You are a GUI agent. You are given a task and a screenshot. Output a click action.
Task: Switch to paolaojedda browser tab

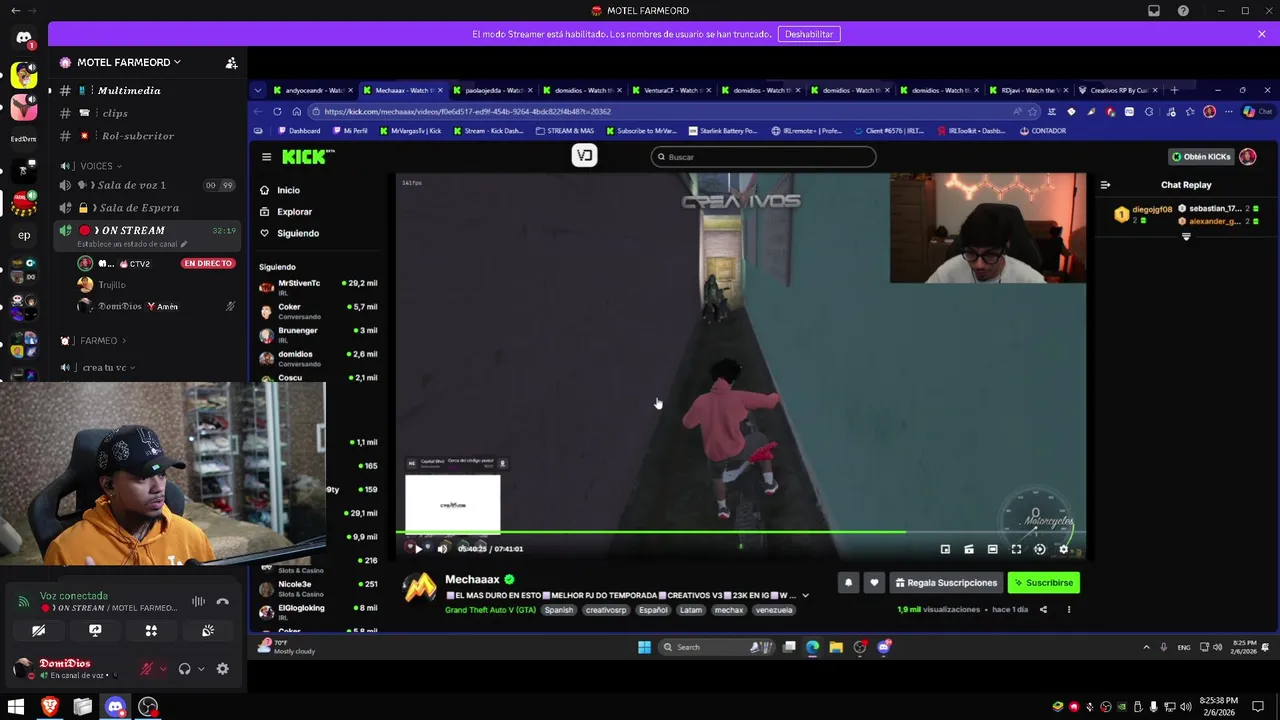click(492, 90)
